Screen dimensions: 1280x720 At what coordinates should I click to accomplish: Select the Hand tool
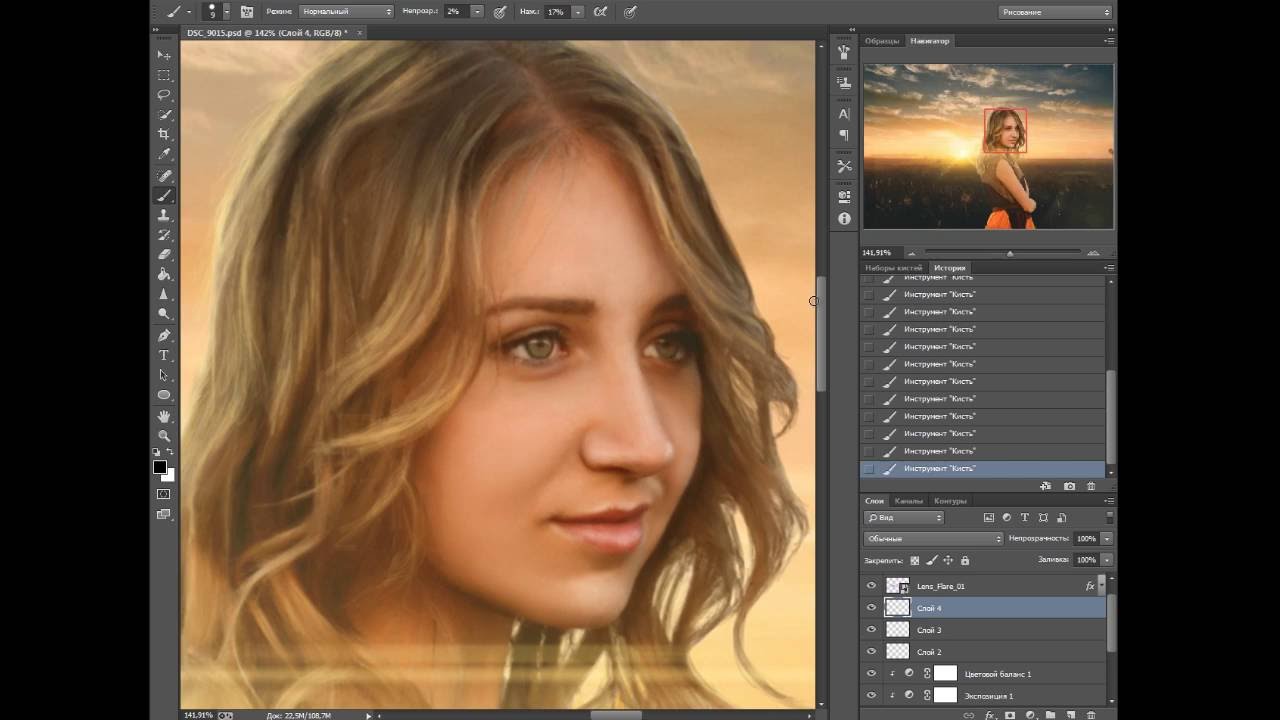pos(164,416)
